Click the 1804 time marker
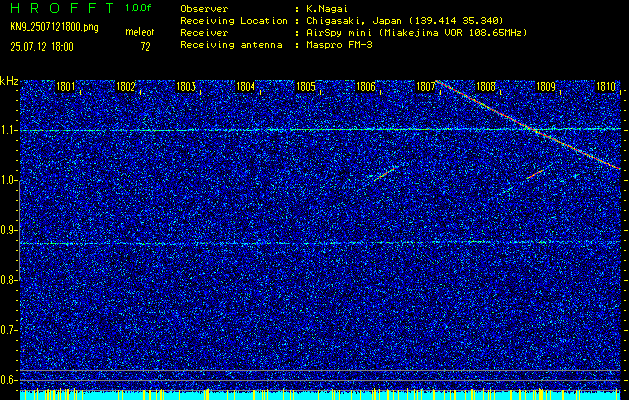This screenshot has height=400, width=629. 246,87
